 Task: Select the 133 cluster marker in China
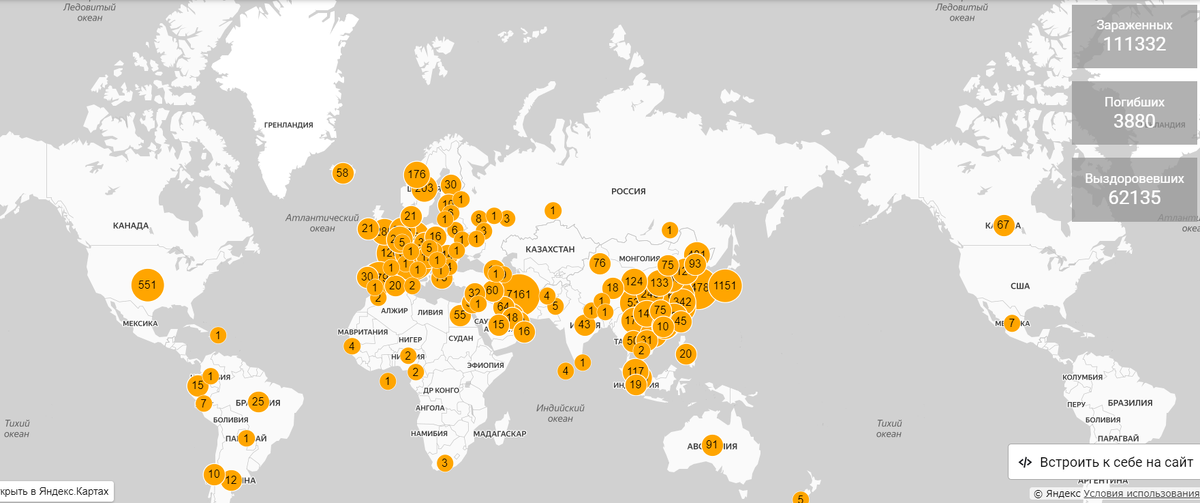point(659,283)
